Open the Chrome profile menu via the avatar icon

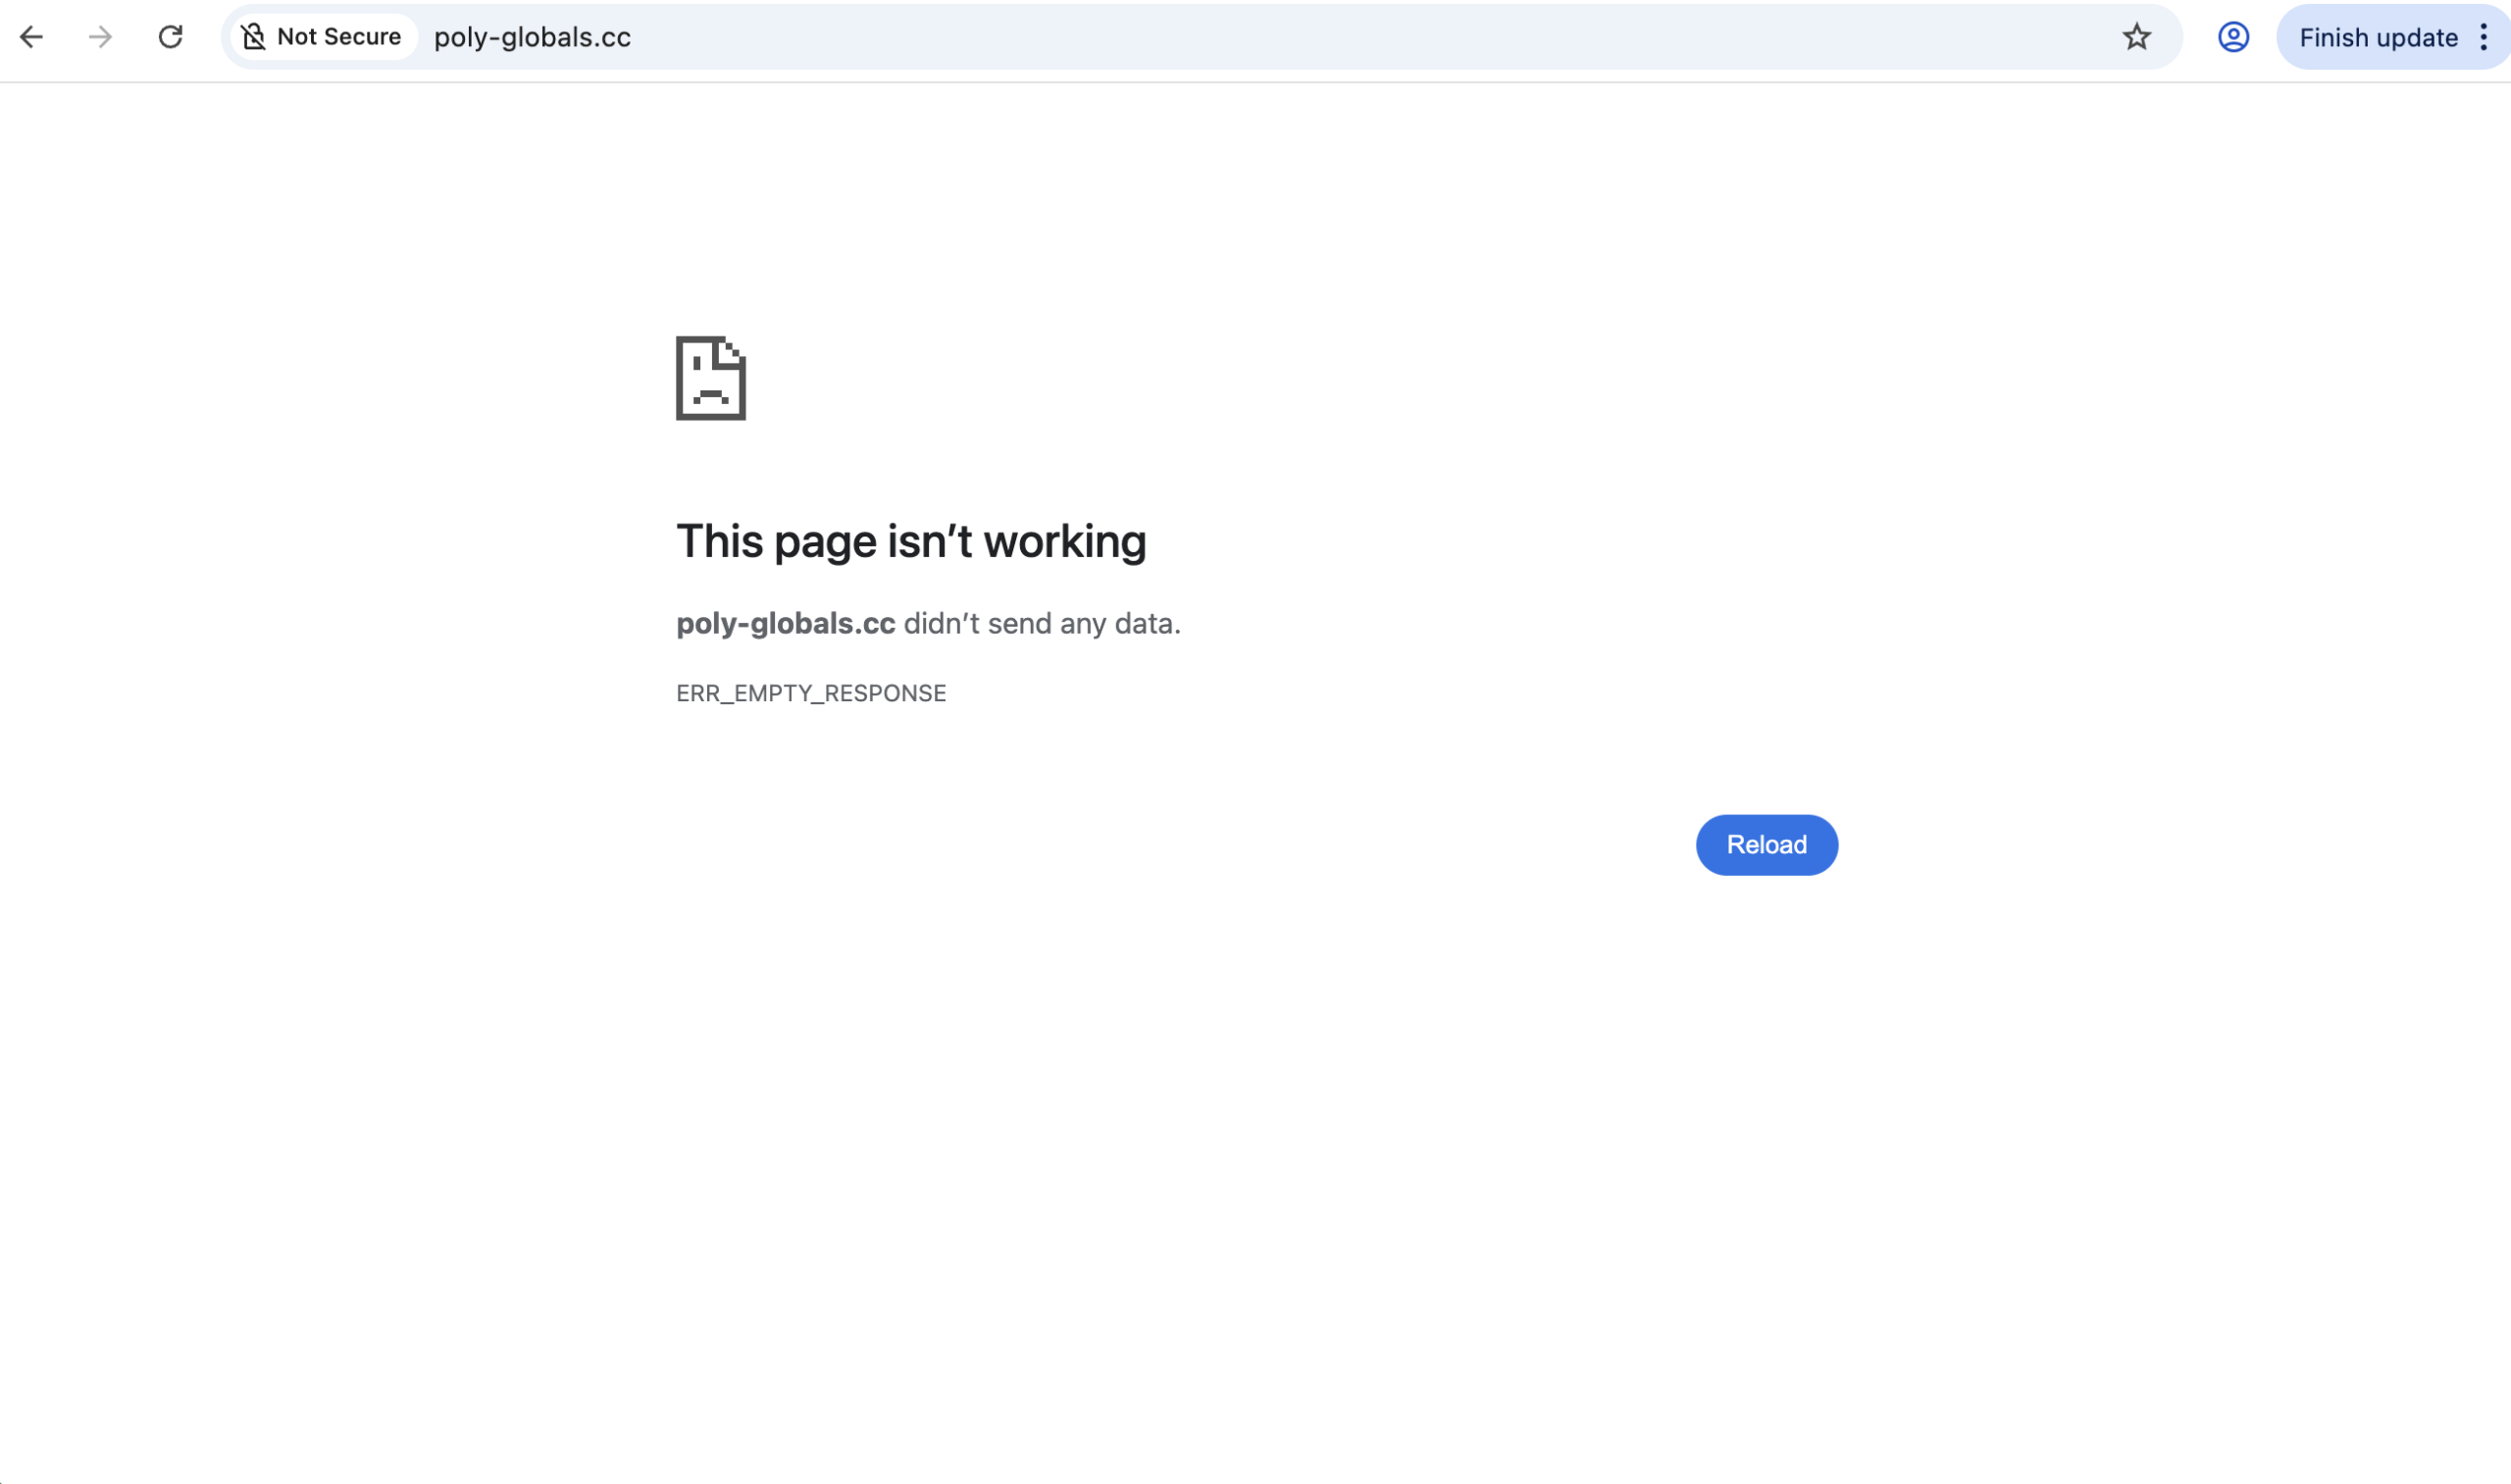click(x=2232, y=37)
